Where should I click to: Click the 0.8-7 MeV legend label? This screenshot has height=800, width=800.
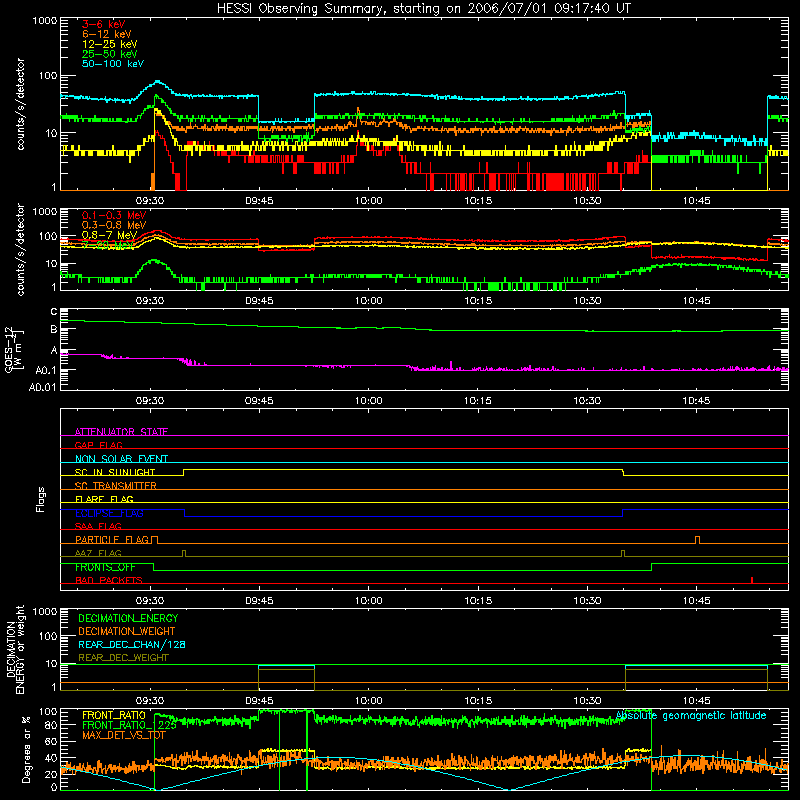(109, 235)
